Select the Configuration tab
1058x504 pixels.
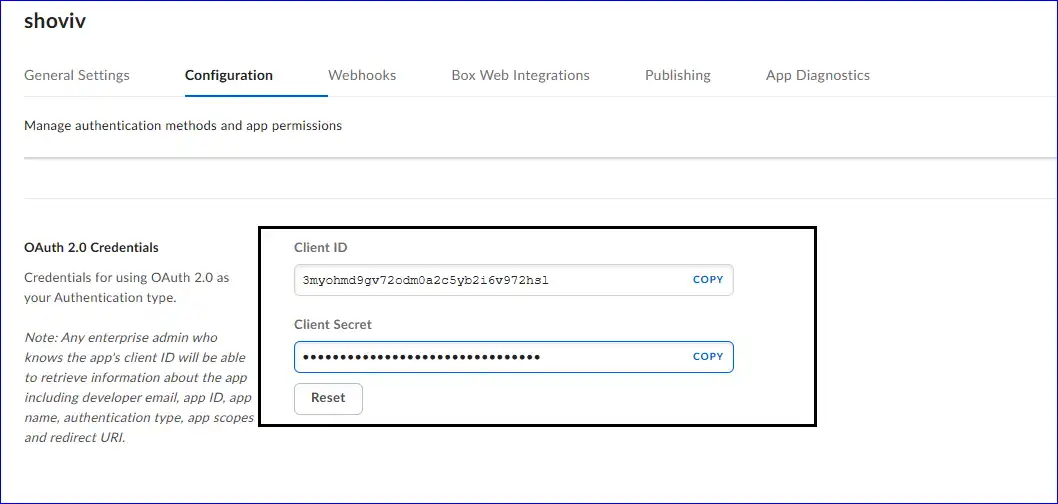pyautogui.click(x=229, y=75)
